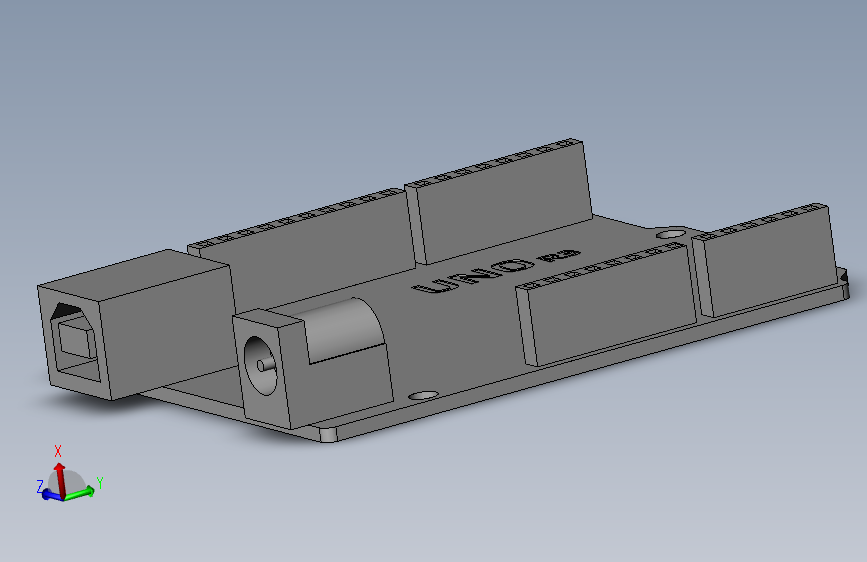Click the mounting hole next to the power jack
Viewport: 867px width, 562px height.
coord(423,396)
